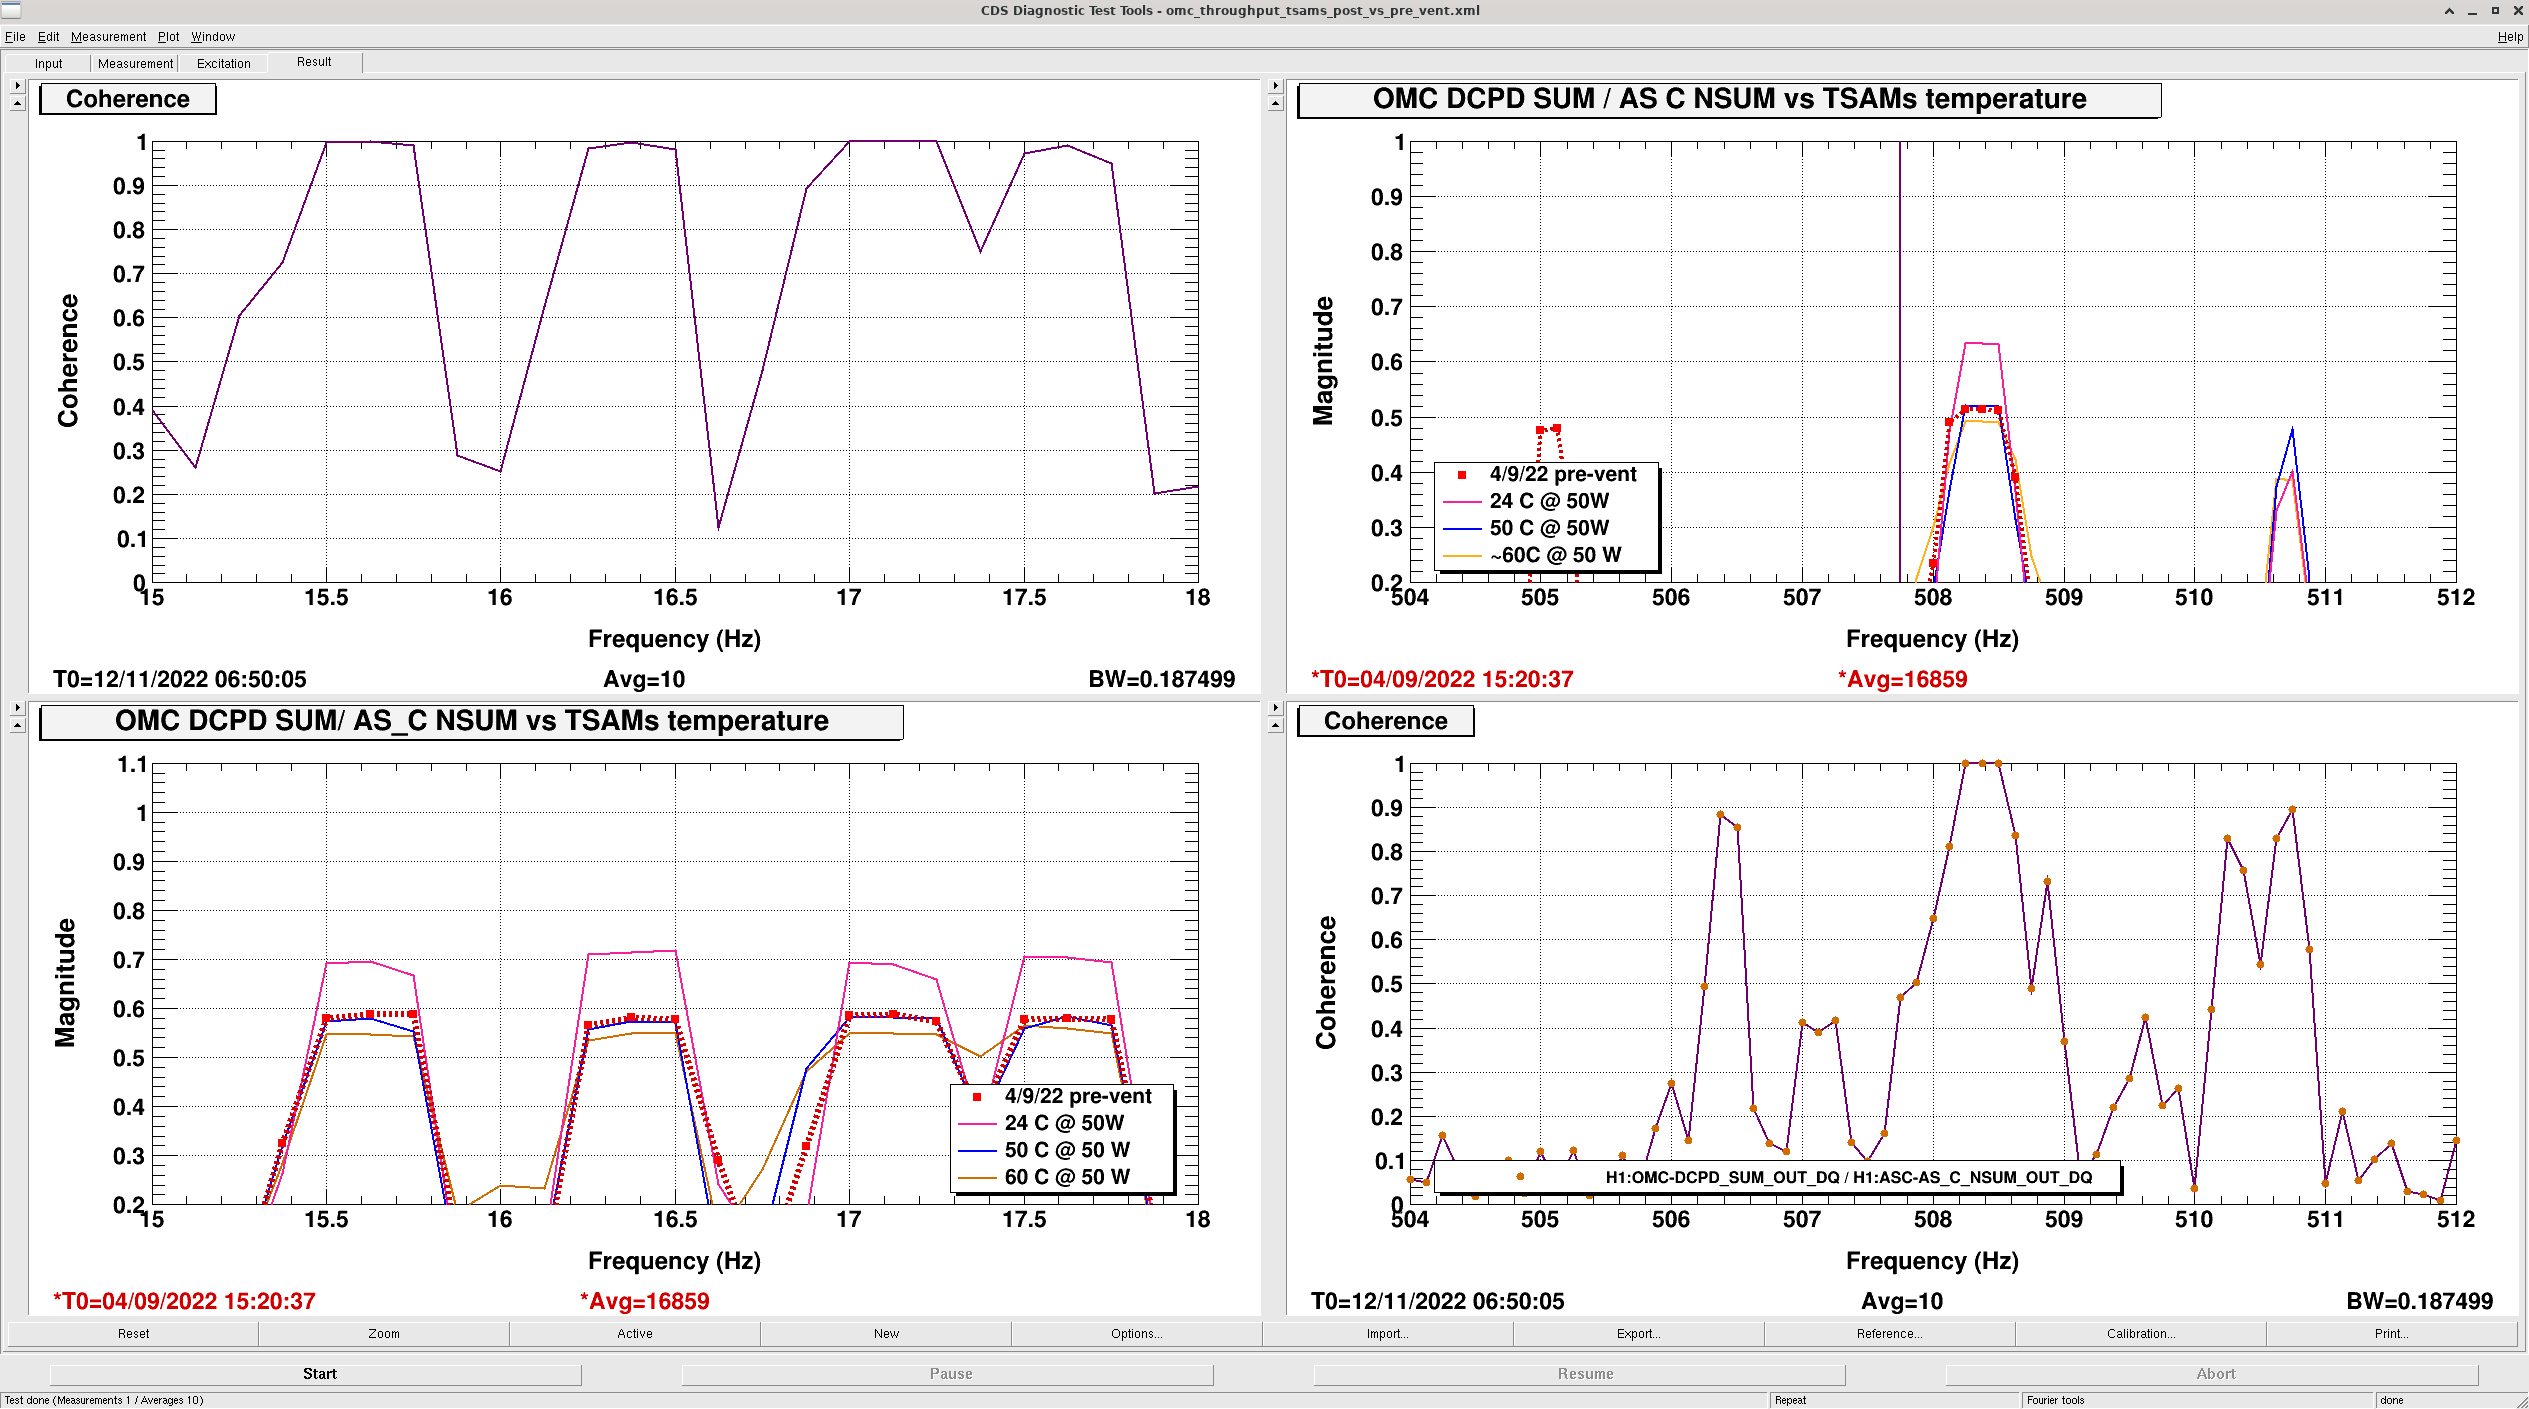Click the blue 50 C @ 50W legend swatch

(1461, 528)
